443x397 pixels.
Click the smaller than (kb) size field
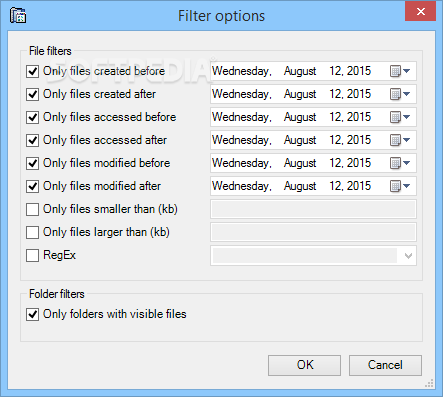pyautogui.click(x=313, y=209)
